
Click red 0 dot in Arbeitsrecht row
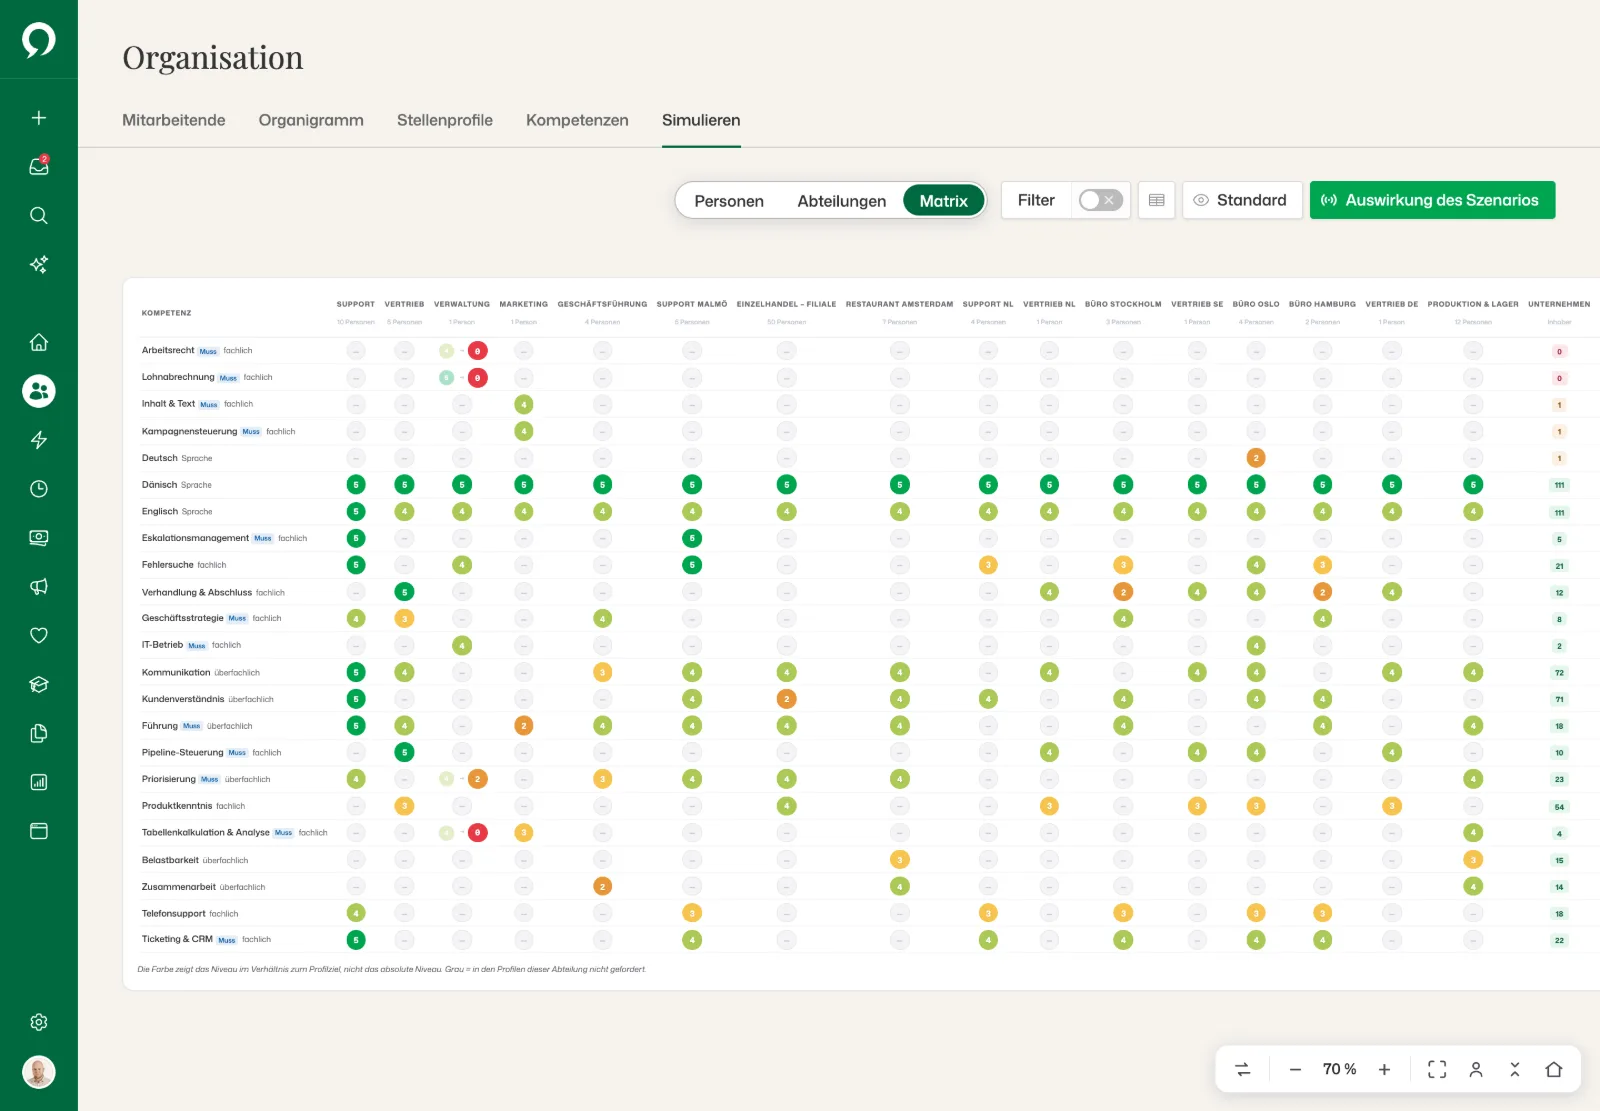coord(478,351)
